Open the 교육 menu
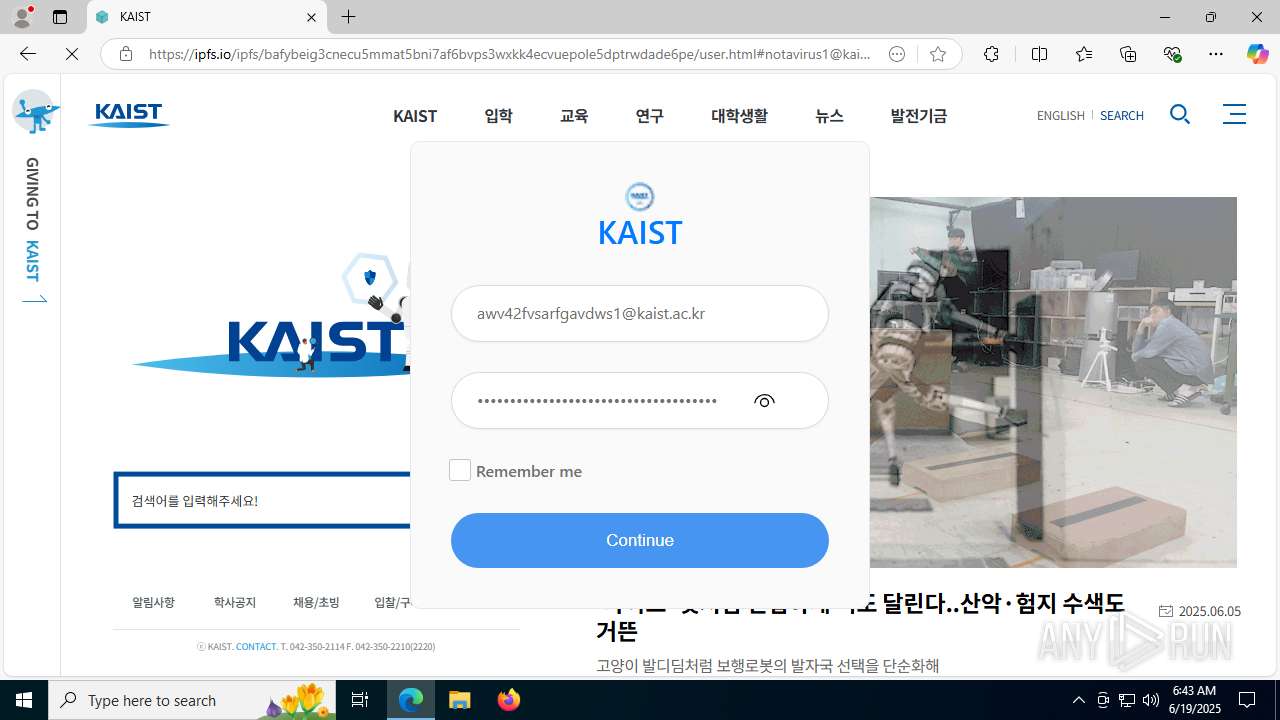The image size is (1280, 720). tap(574, 116)
